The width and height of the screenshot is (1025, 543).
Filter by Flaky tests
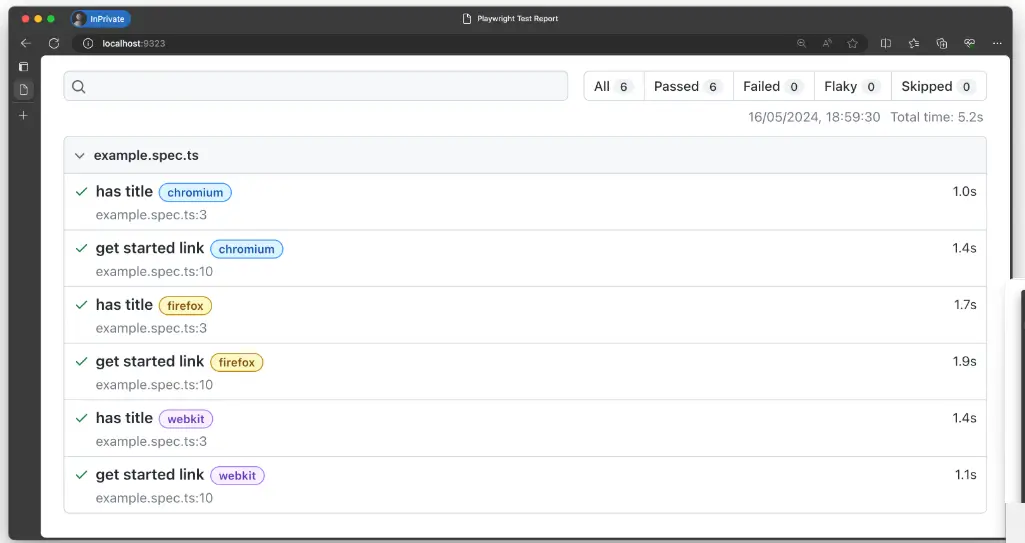[x=852, y=86]
